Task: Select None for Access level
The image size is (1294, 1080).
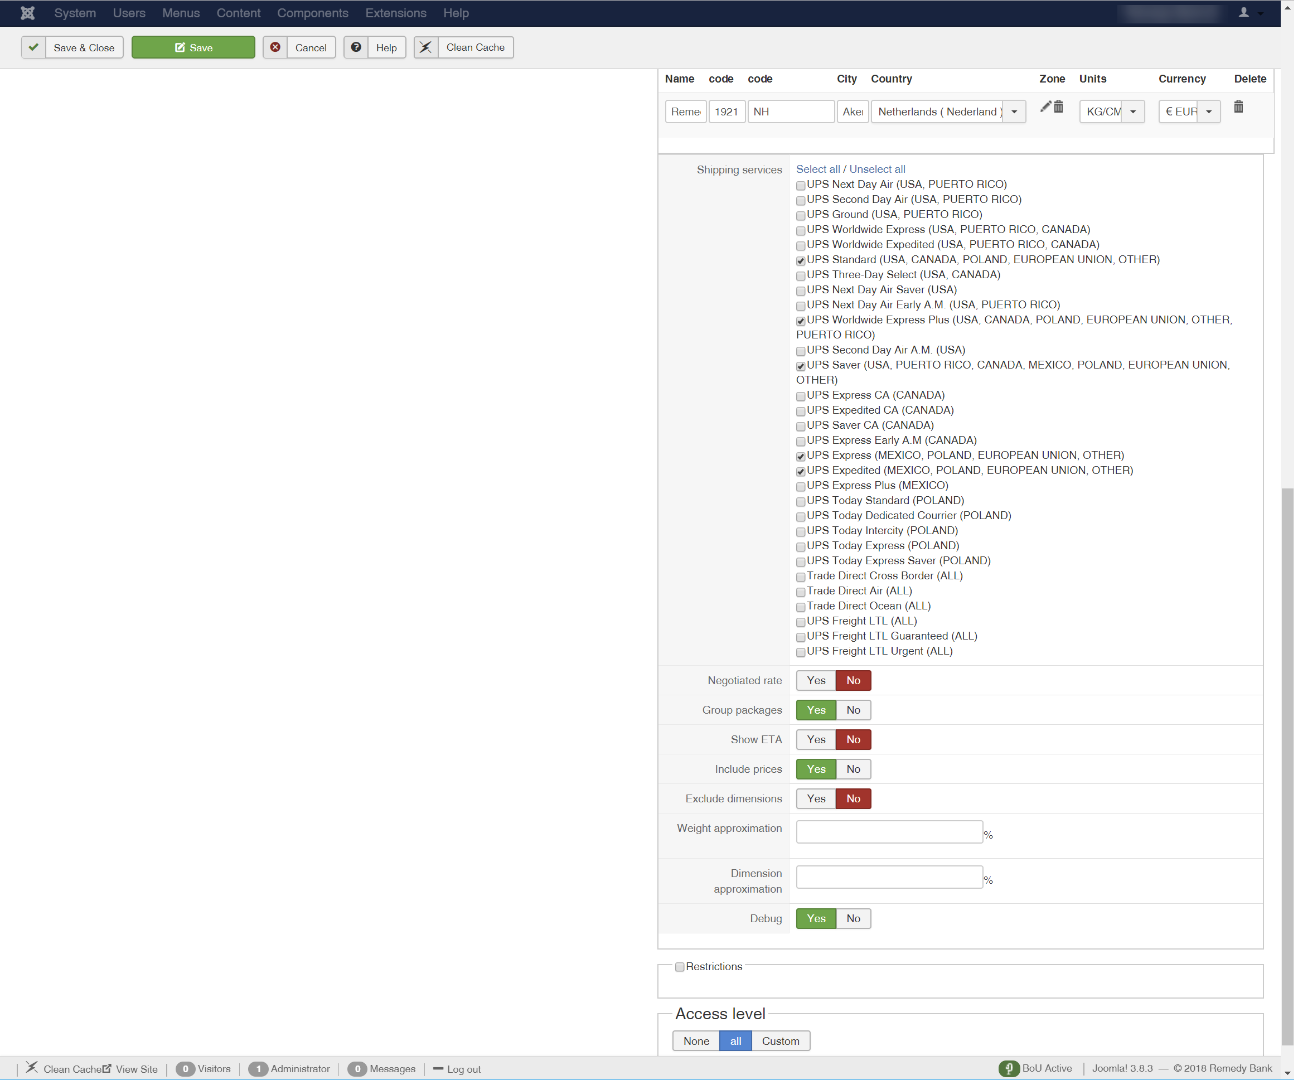Action: [696, 1041]
